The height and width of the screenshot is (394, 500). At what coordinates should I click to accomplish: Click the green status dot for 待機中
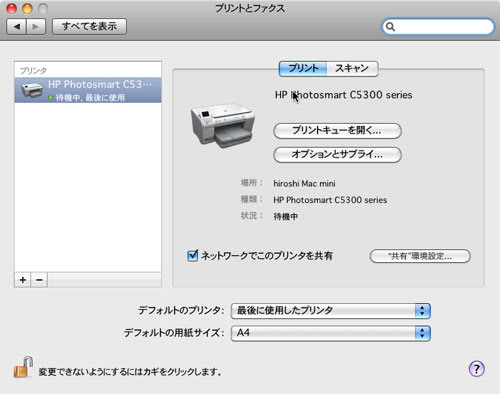51,97
